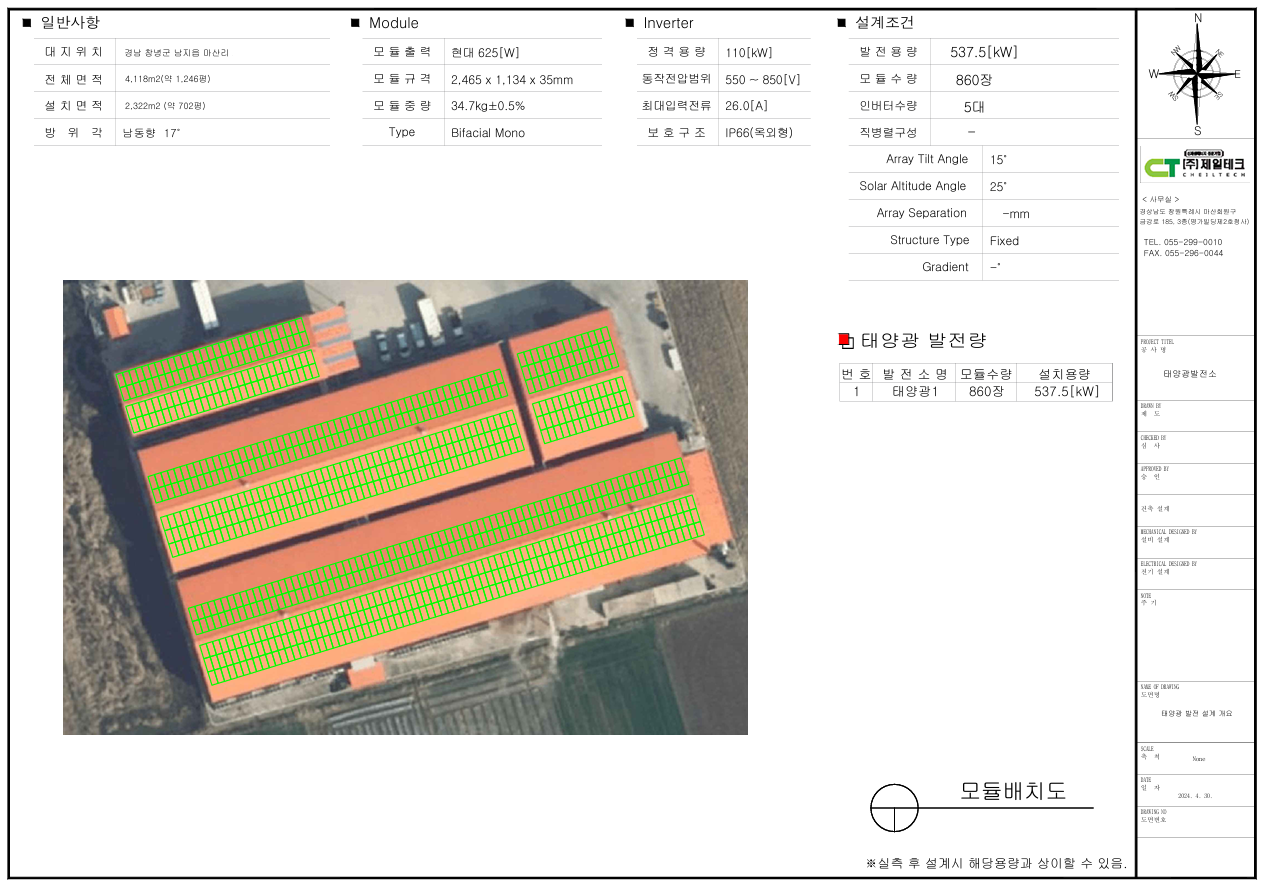Click the square bullet before Module heading

point(355,23)
